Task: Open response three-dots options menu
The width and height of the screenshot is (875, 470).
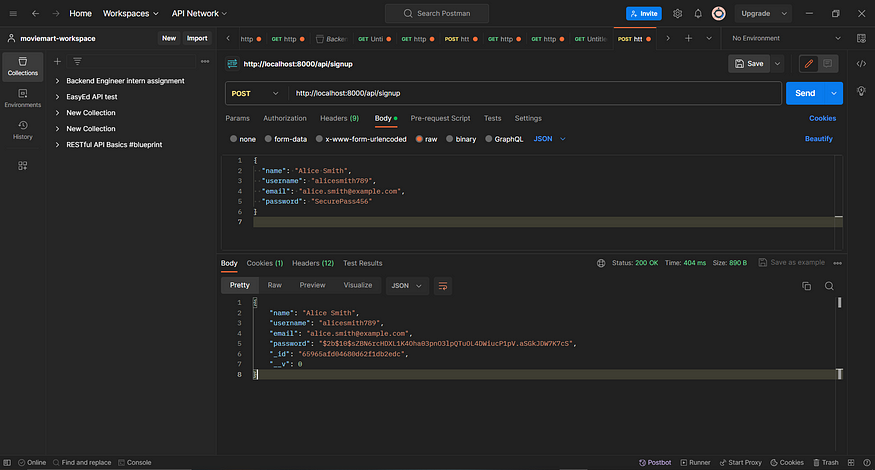Action: click(x=838, y=263)
